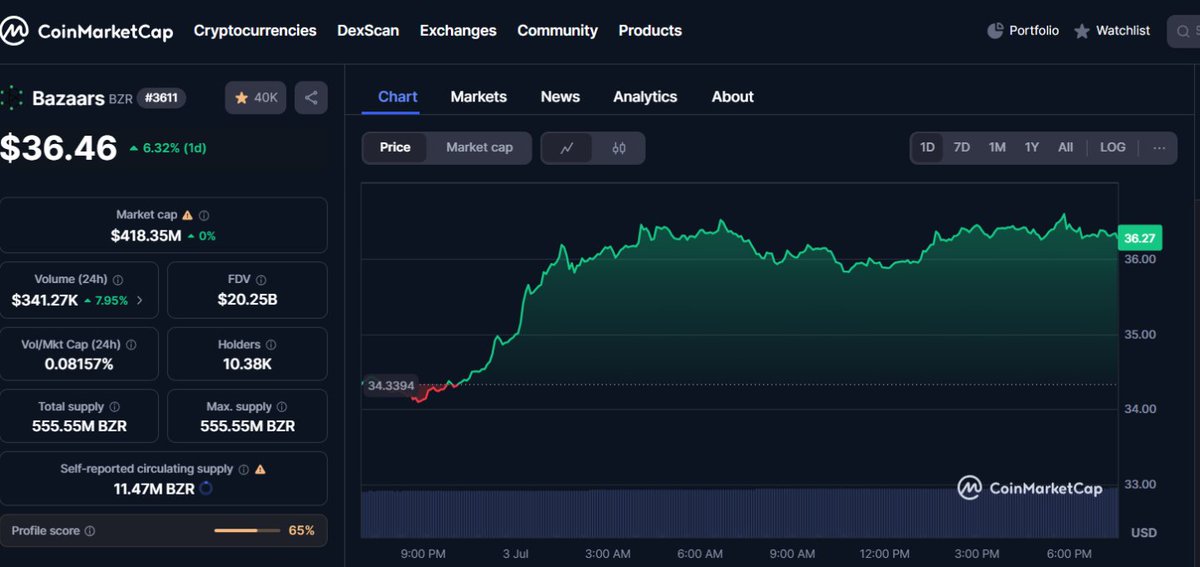This screenshot has height=567, width=1200.
Task: Click the $341.27K volume value
Action: coord(44,300)
